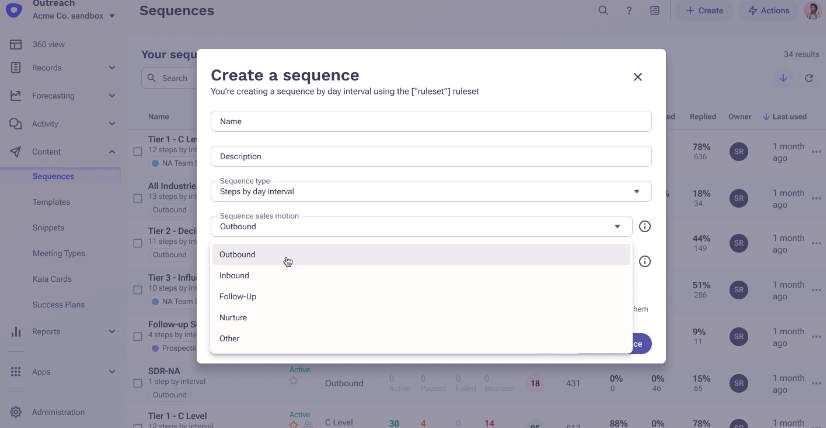Select Outbound from the dropdown list
This screenshot has width=826, height=428.
point(421,254)
